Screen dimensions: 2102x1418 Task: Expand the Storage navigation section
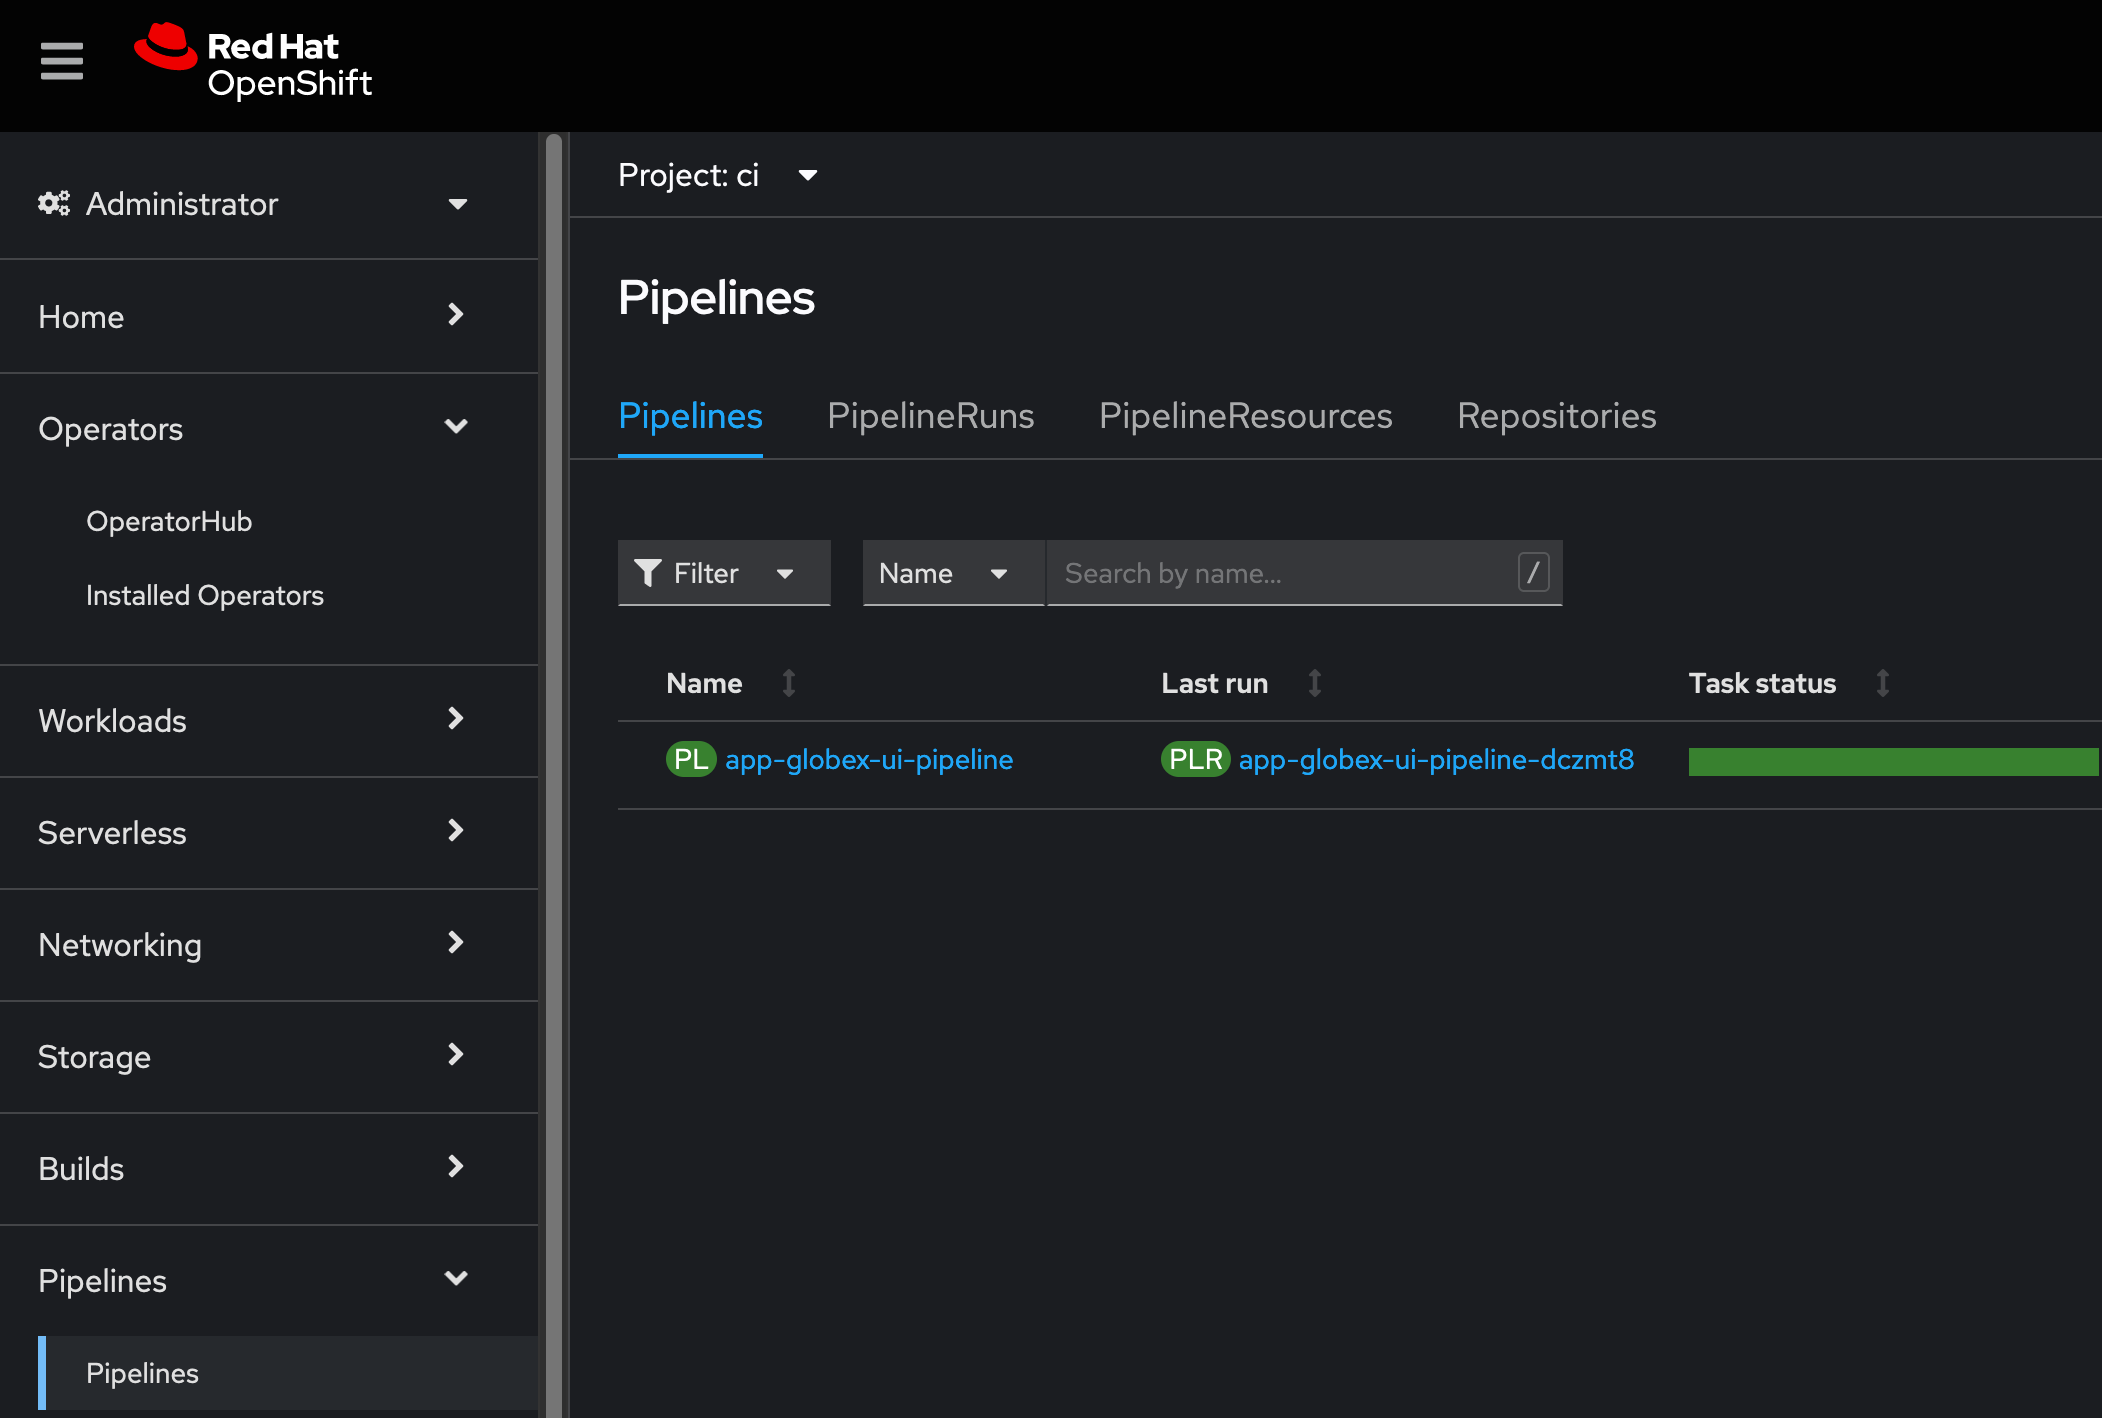[x=253, y=1056]
